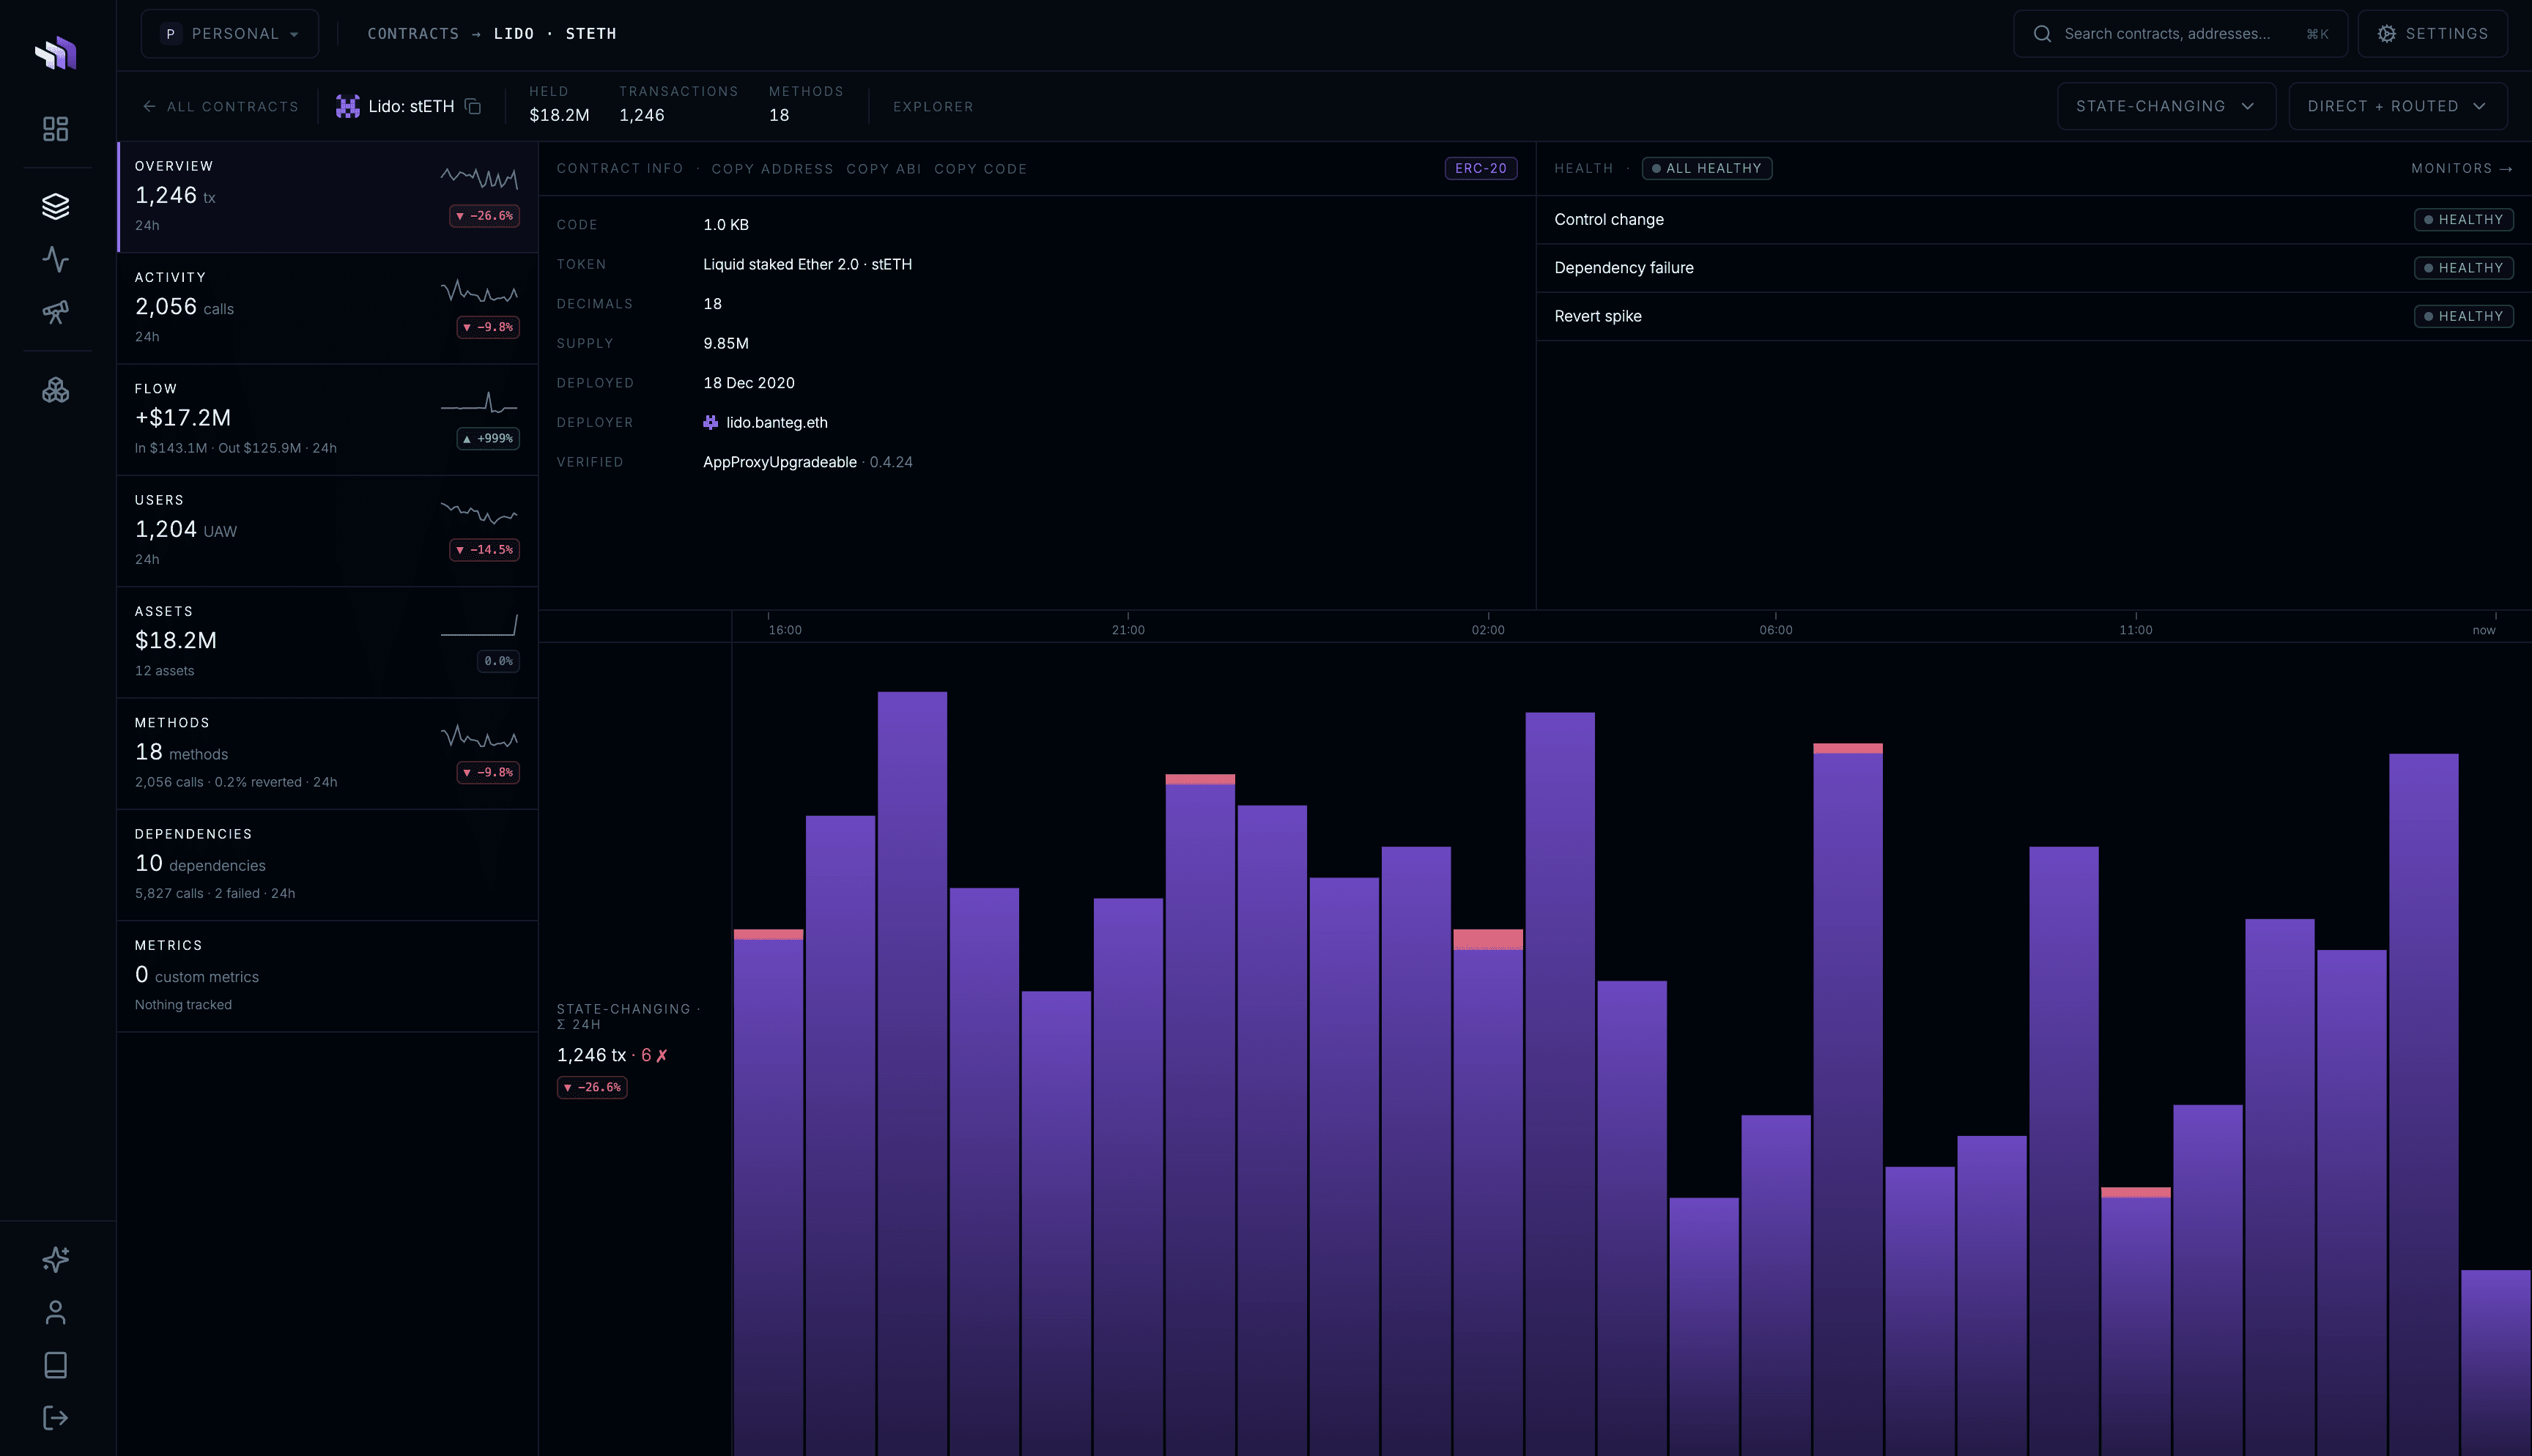Click the 21:00 timeline marker
This screenshot has width=2532, height=1456.
click(1128, 630)
